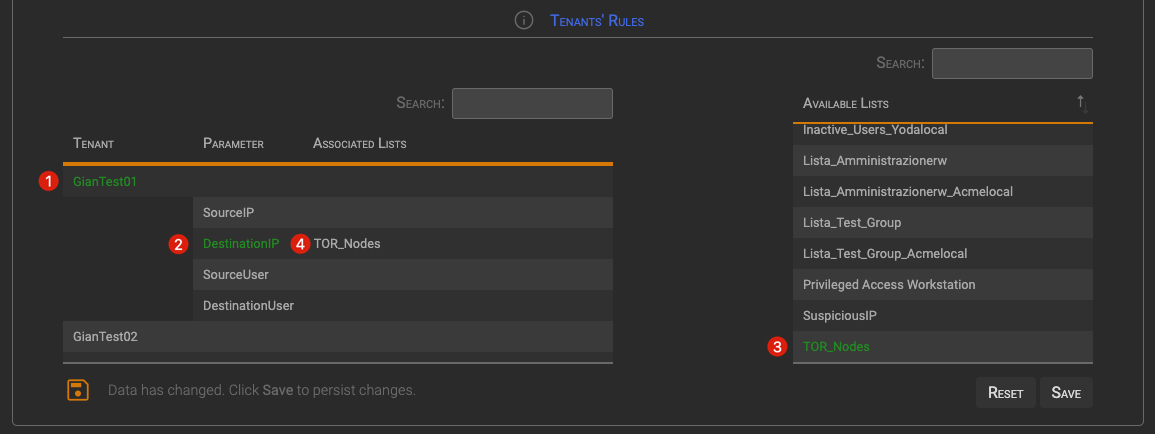Choose the SourceUser parameter row
1155x434 pixels.
click(235, 275)
